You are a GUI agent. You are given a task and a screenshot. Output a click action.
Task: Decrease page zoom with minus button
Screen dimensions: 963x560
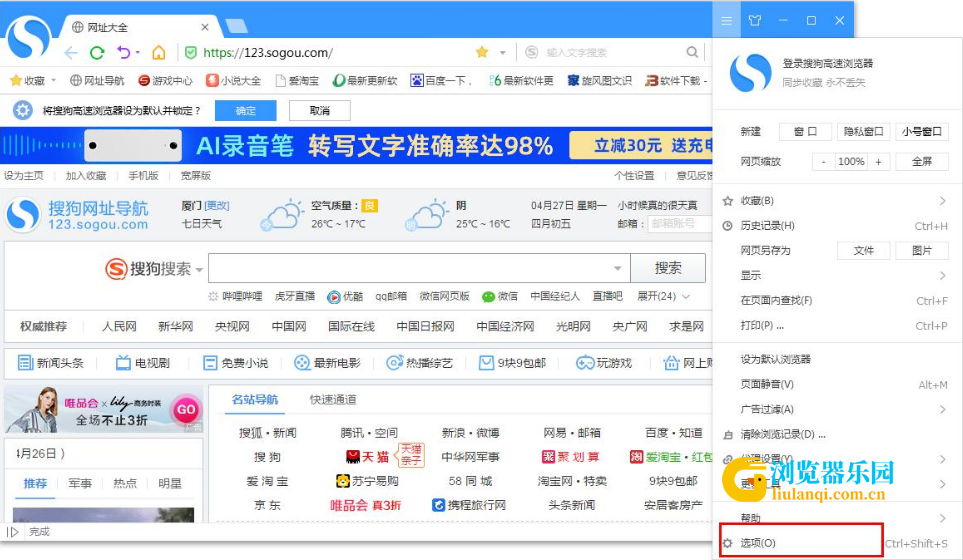pyautogui.click(x=824, y=161)
